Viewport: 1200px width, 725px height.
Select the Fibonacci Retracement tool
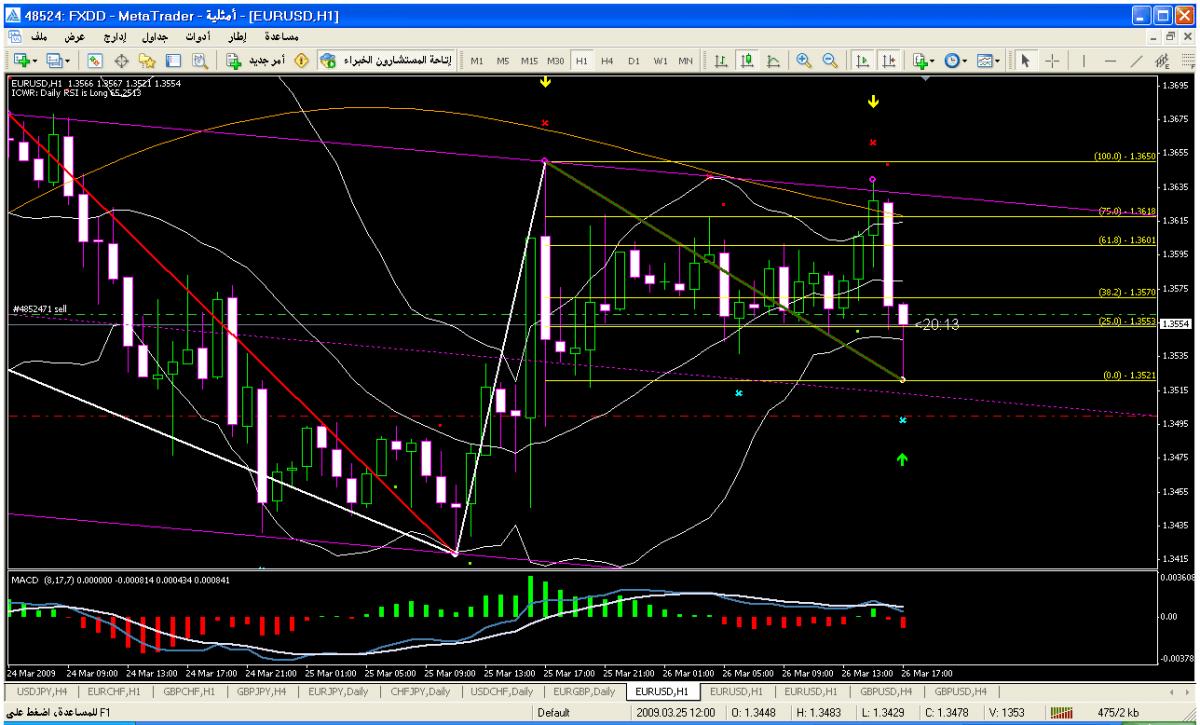1188,60
